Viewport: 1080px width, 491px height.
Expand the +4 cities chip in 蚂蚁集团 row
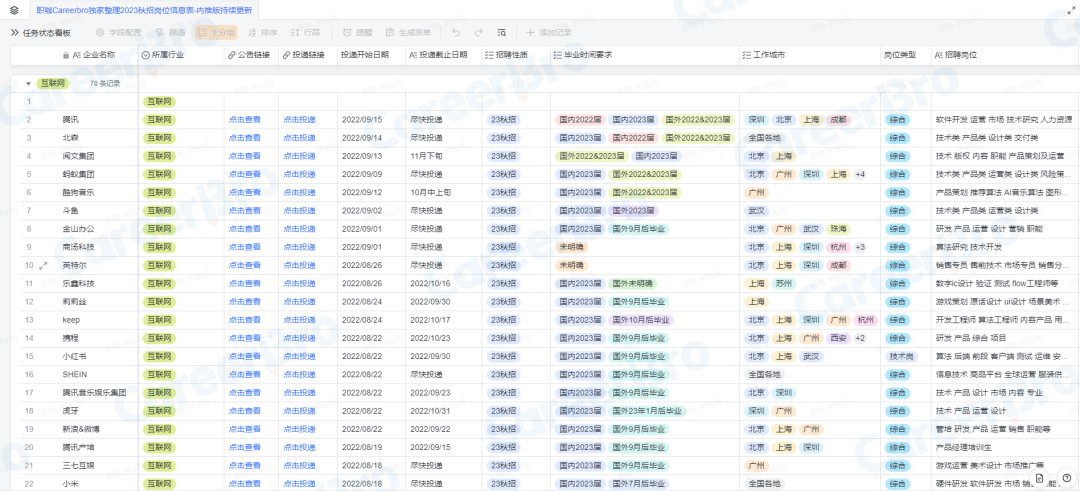[x=860, y=174]
